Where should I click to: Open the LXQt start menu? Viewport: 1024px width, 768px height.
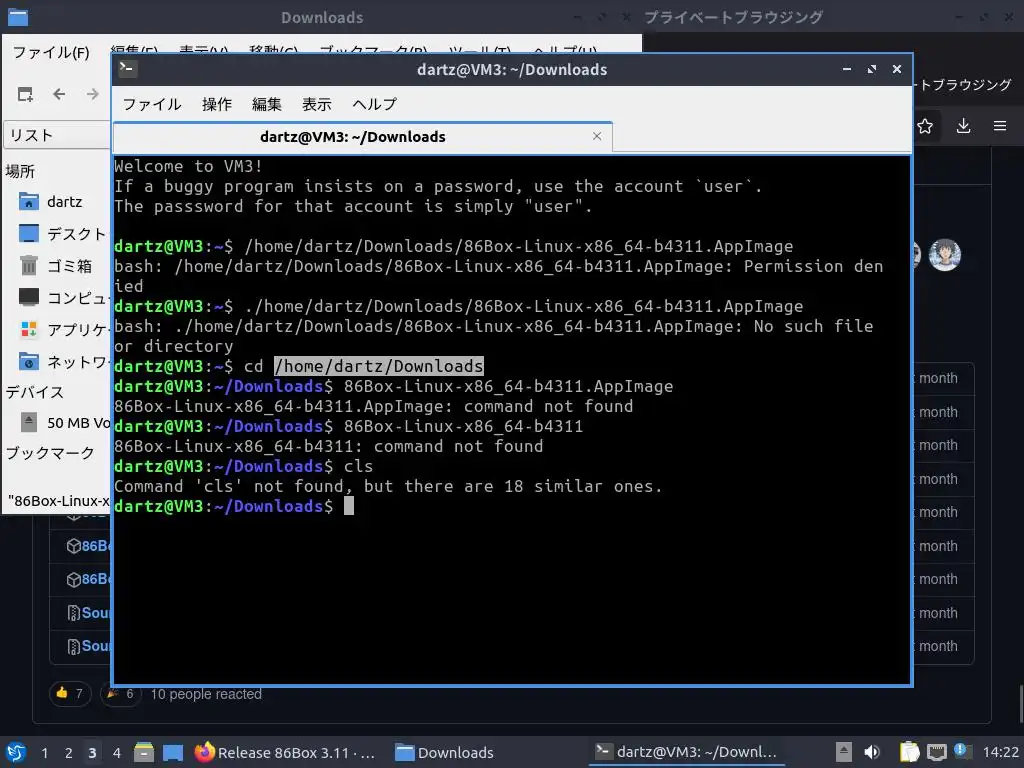tap(16, 752)
